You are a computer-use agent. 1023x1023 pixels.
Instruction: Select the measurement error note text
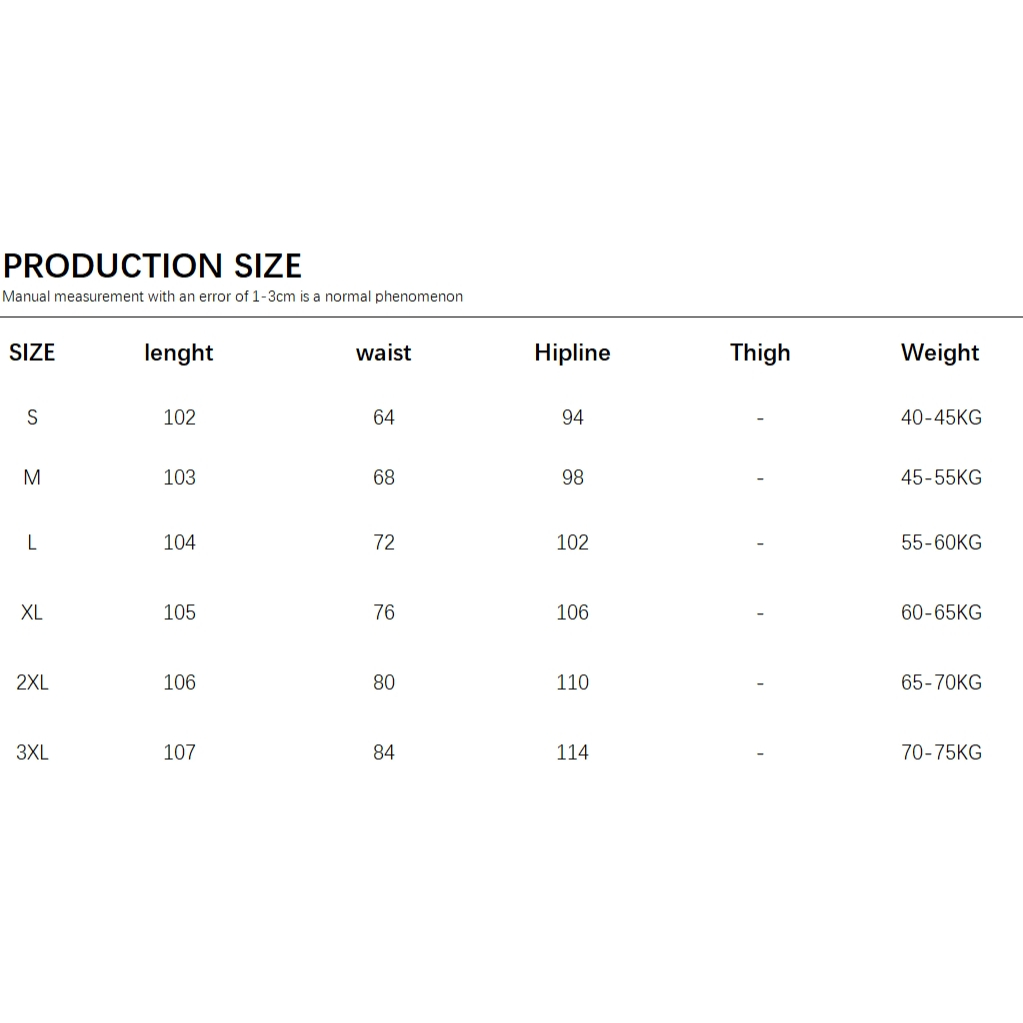(232, 297)
